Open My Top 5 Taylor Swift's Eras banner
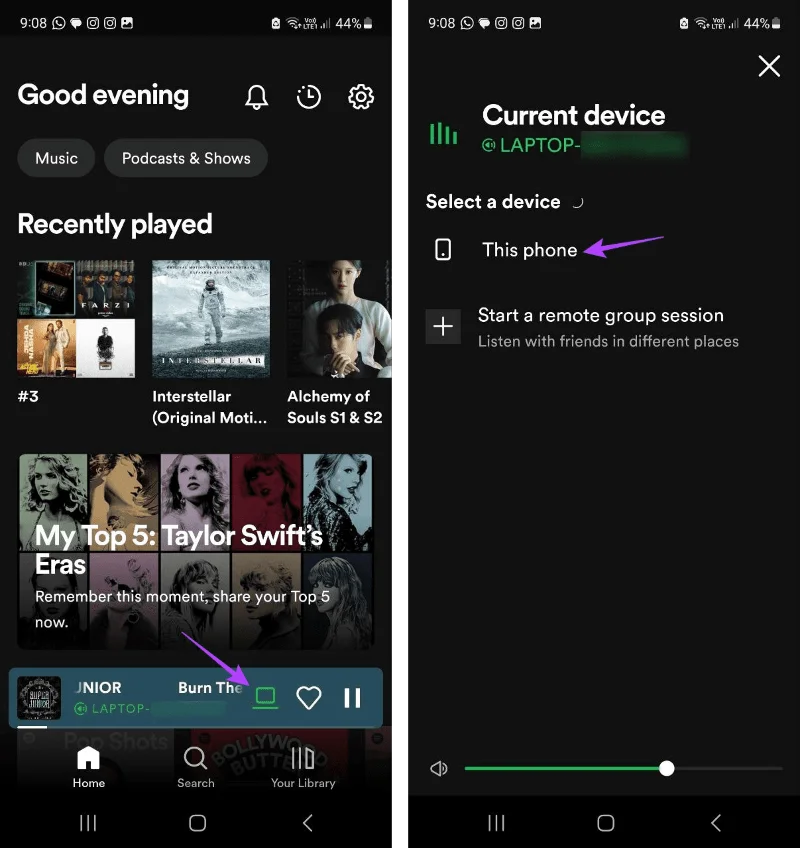The height and width of the screenshot is (848, 800). click(196, 551)
